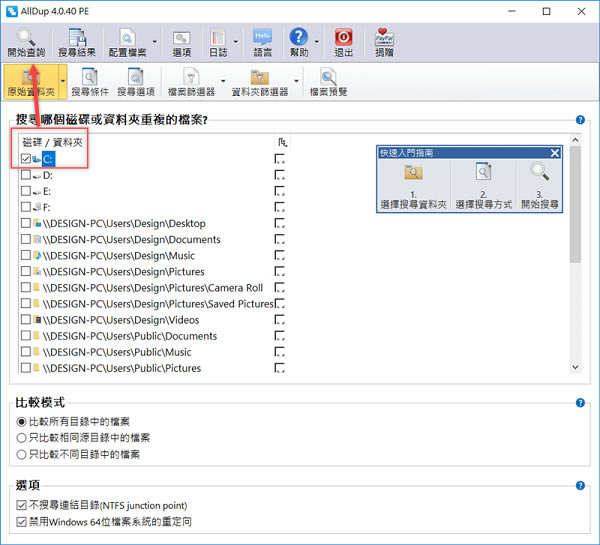The width and height of the screenshot is (600, 545).
Task: Click the 退出 exit icon
Action: pos(343,38)
